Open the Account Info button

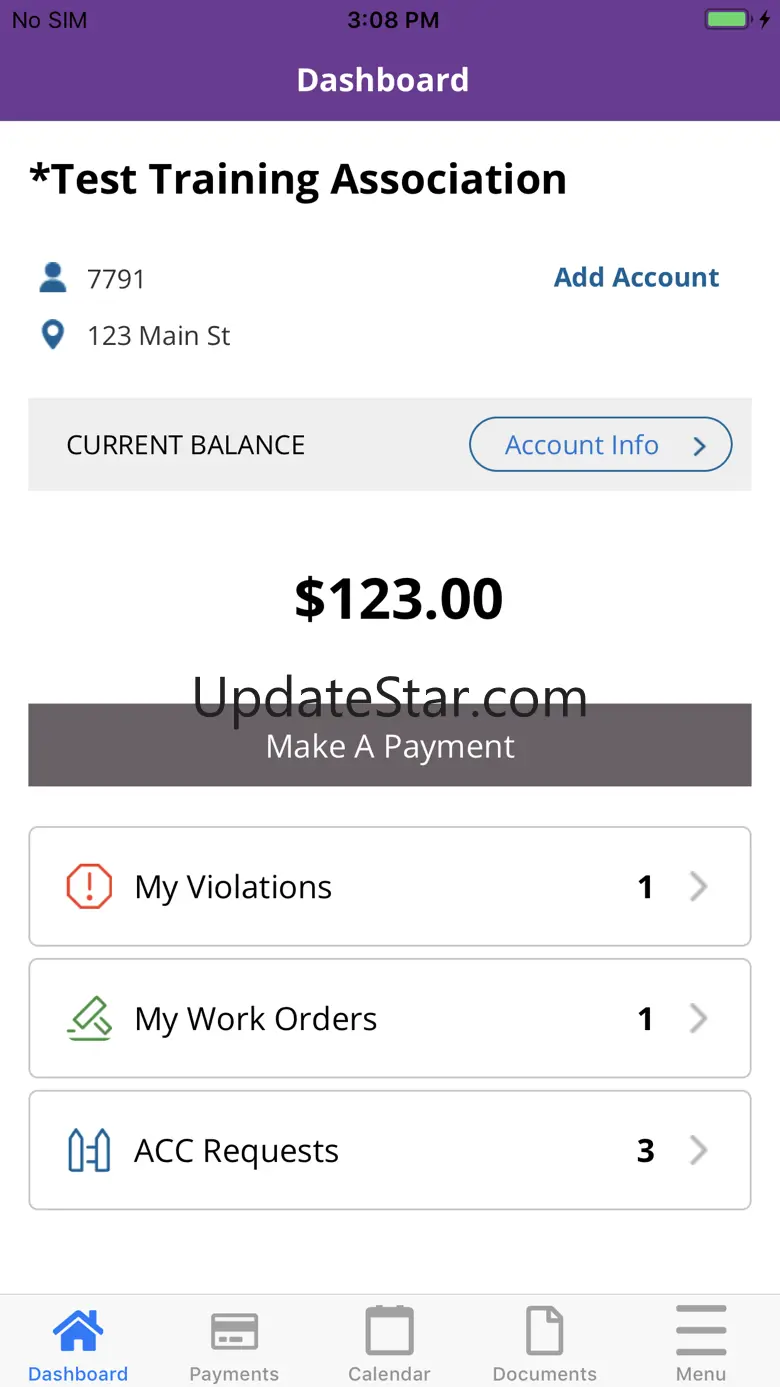pos(600,445)
